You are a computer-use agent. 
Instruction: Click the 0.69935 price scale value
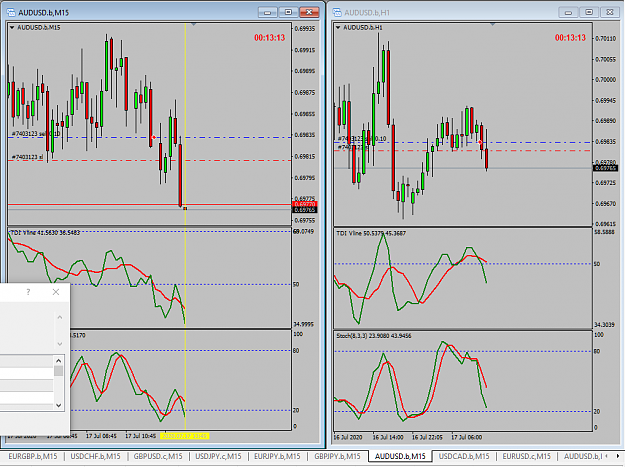pyautogui.click(x=305, y=29)
